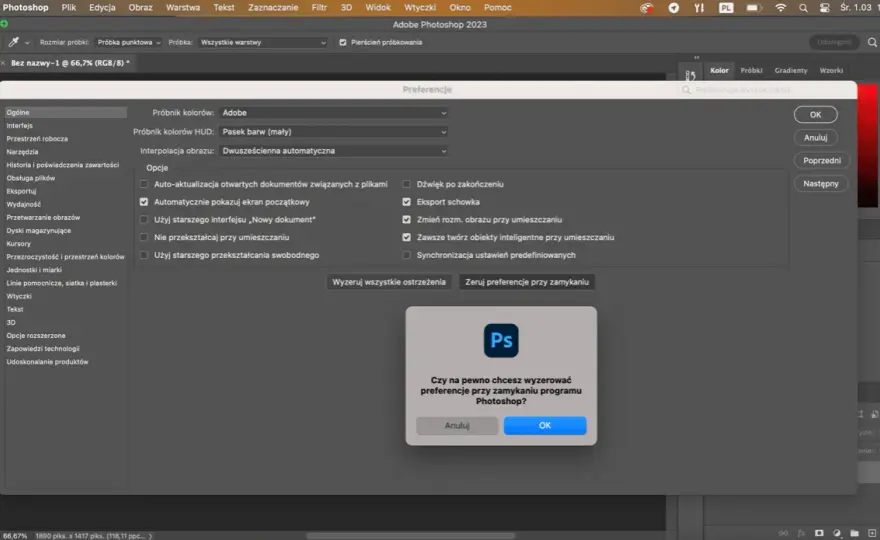The image size is (880, 540).
Task: Click the Następny button
Action: (821, 184)
